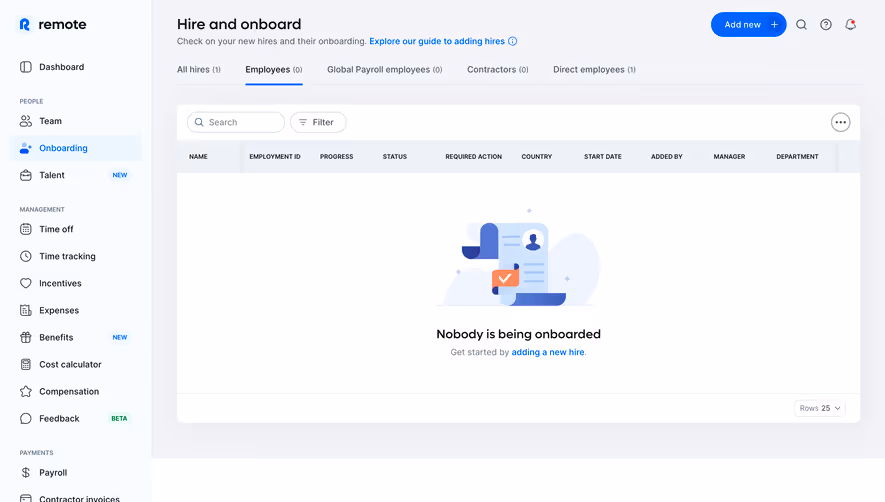
Task: Click the REQUIRED ACTION column header
Action: point(474,156)
